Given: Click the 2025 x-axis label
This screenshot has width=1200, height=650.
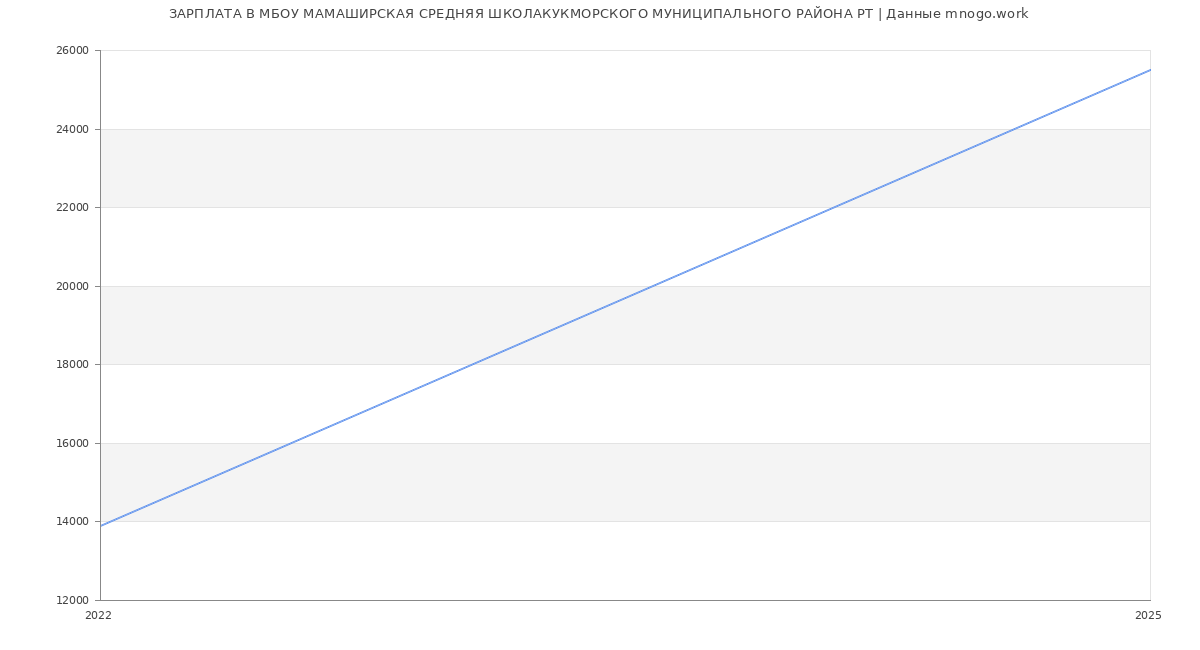Looking at the screenshot, I should click(x=1148, y=616).
